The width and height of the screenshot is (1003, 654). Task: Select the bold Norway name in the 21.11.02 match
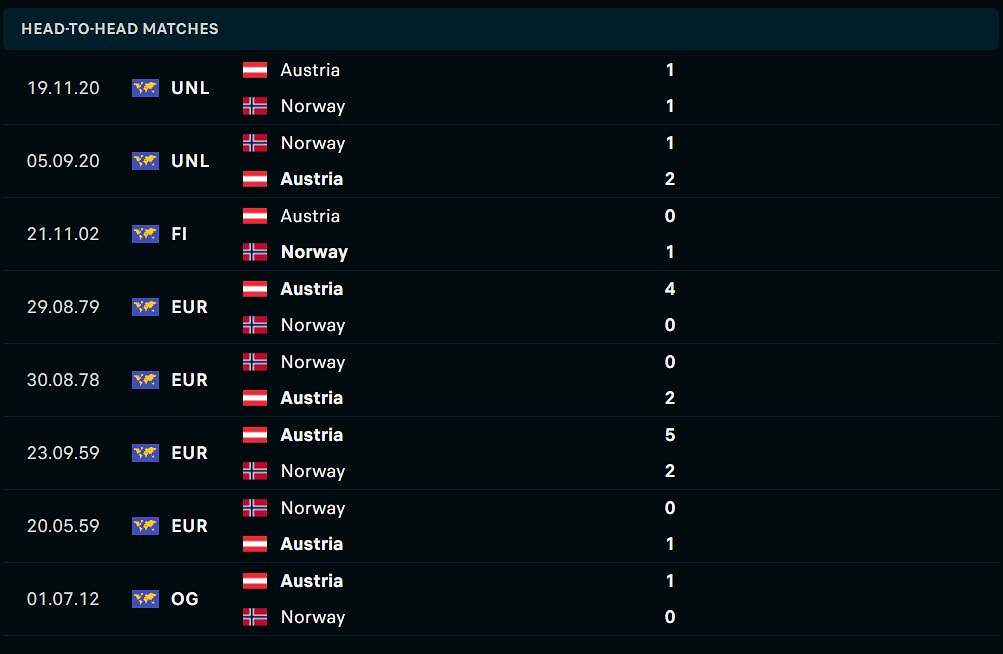click(x=314, y=251)
